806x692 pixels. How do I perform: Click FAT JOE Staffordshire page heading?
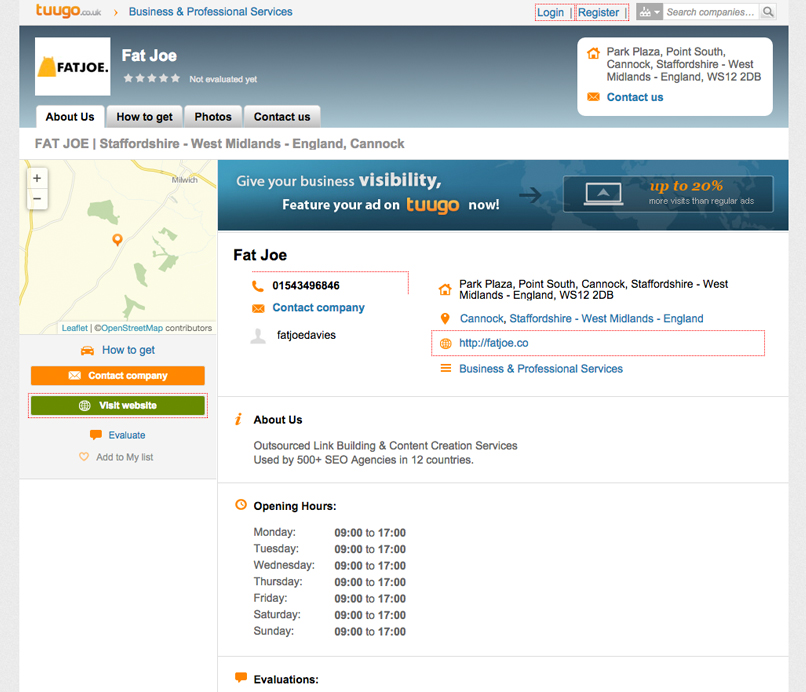[219, 143]
